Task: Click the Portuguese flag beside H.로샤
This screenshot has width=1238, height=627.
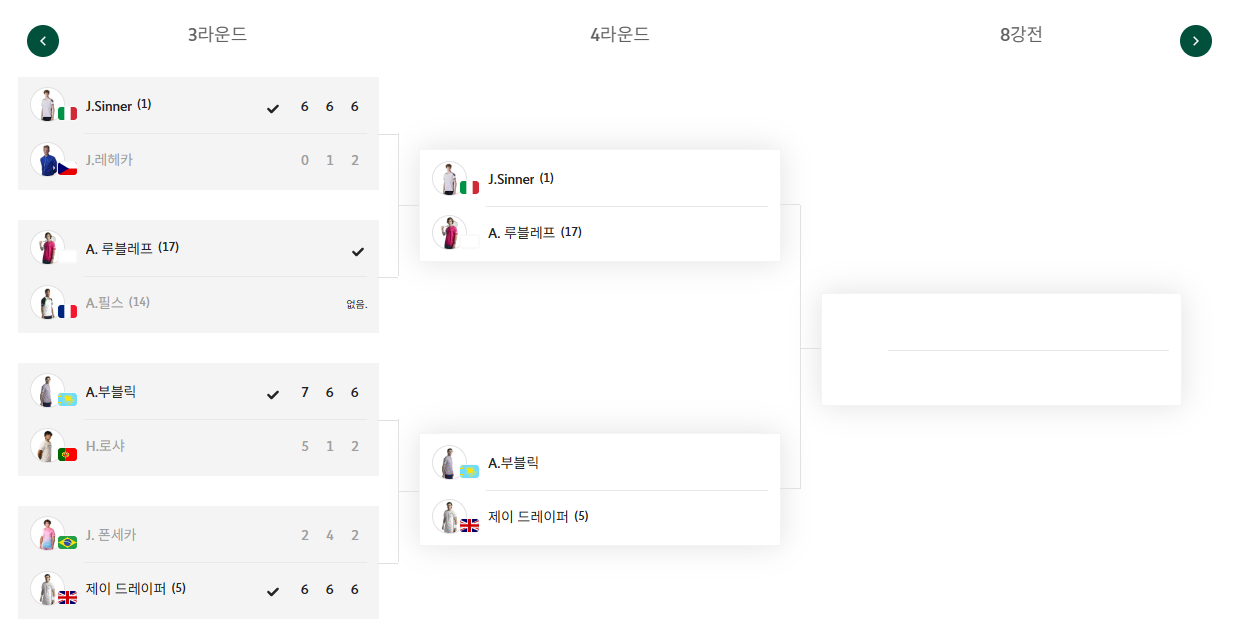Action: coord(67,454)
